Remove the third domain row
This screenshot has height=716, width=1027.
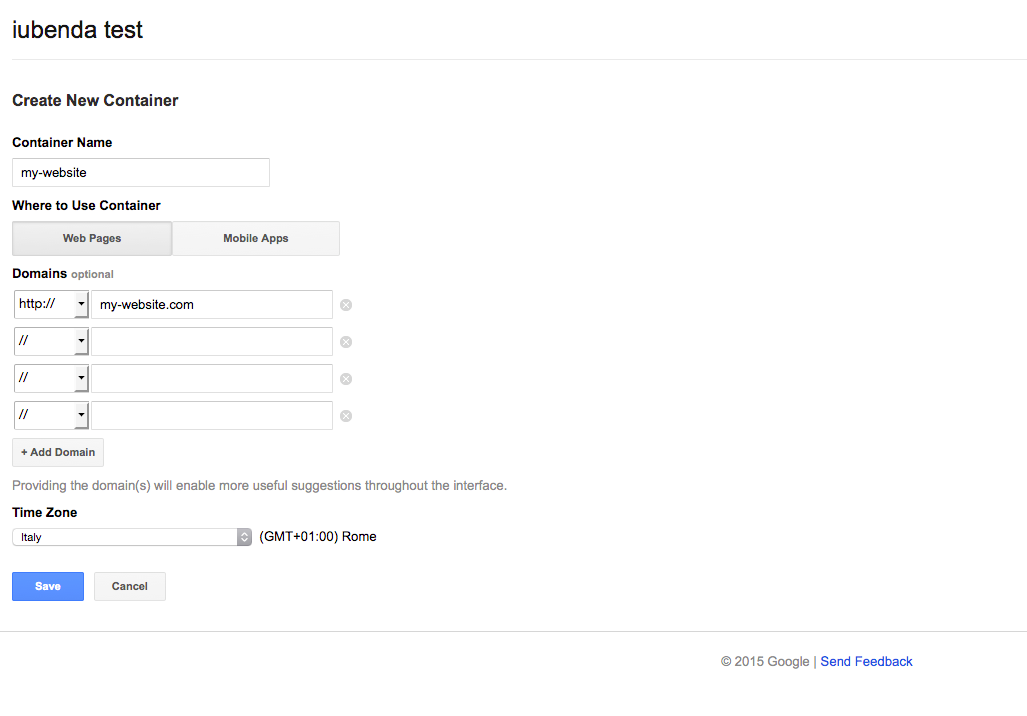click(346, 379)
